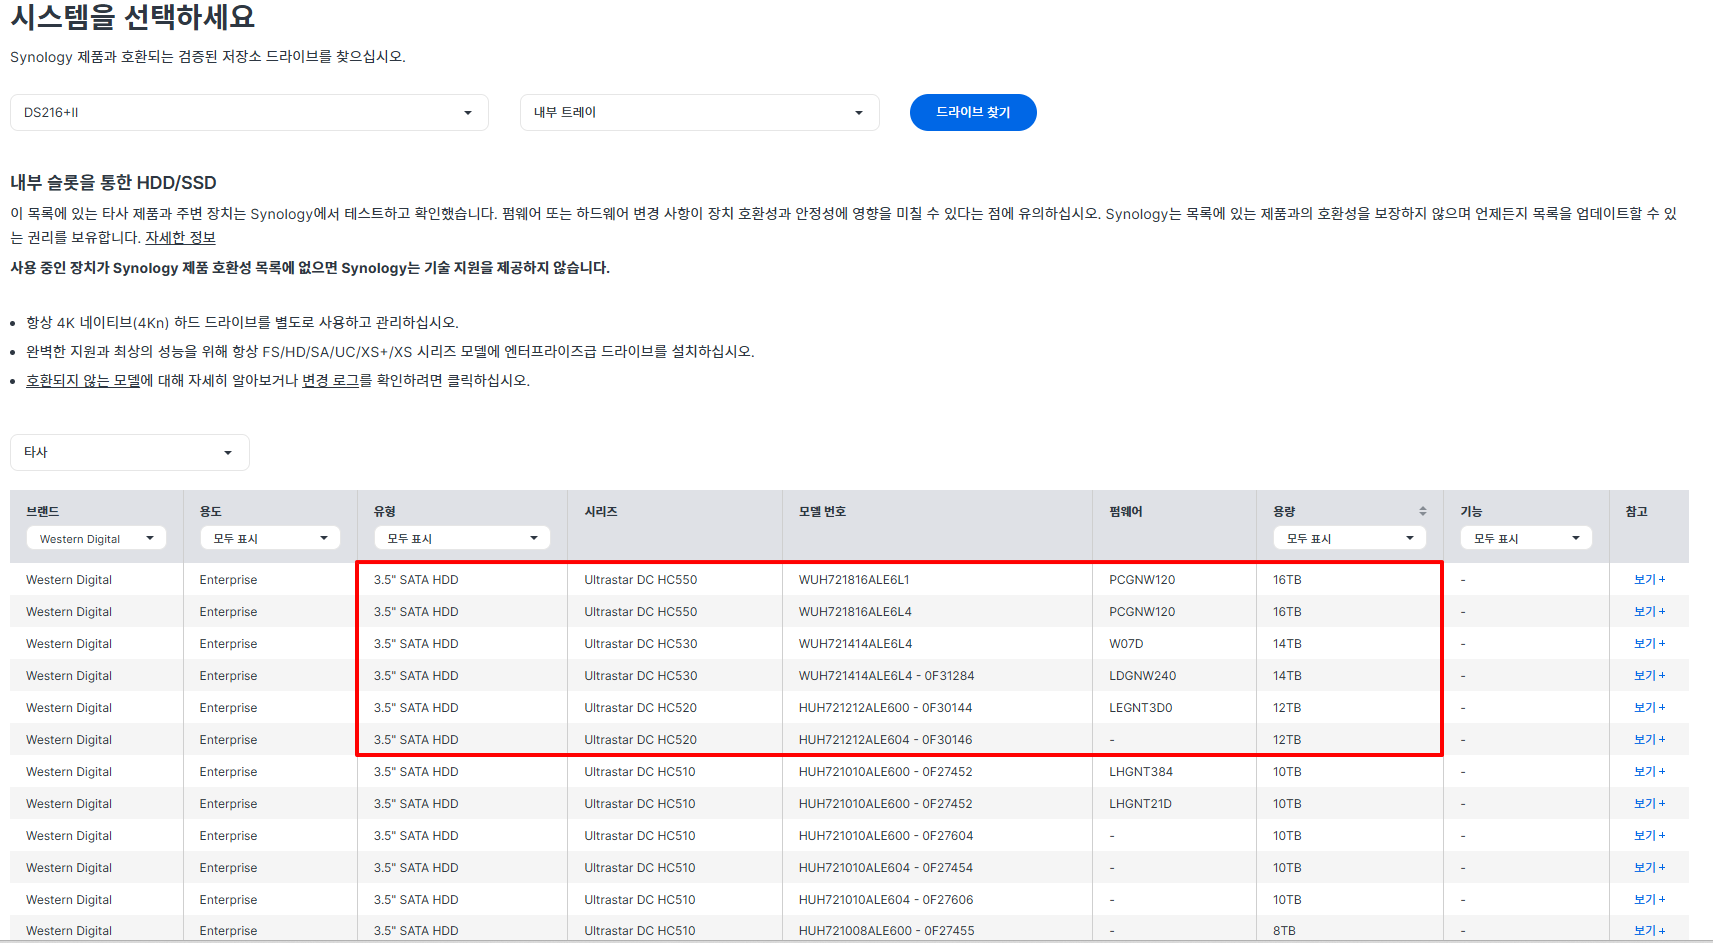1713x943 pixels.
Task: Click model HUH721010ALE604 - 0F27454
Action: 885,868
